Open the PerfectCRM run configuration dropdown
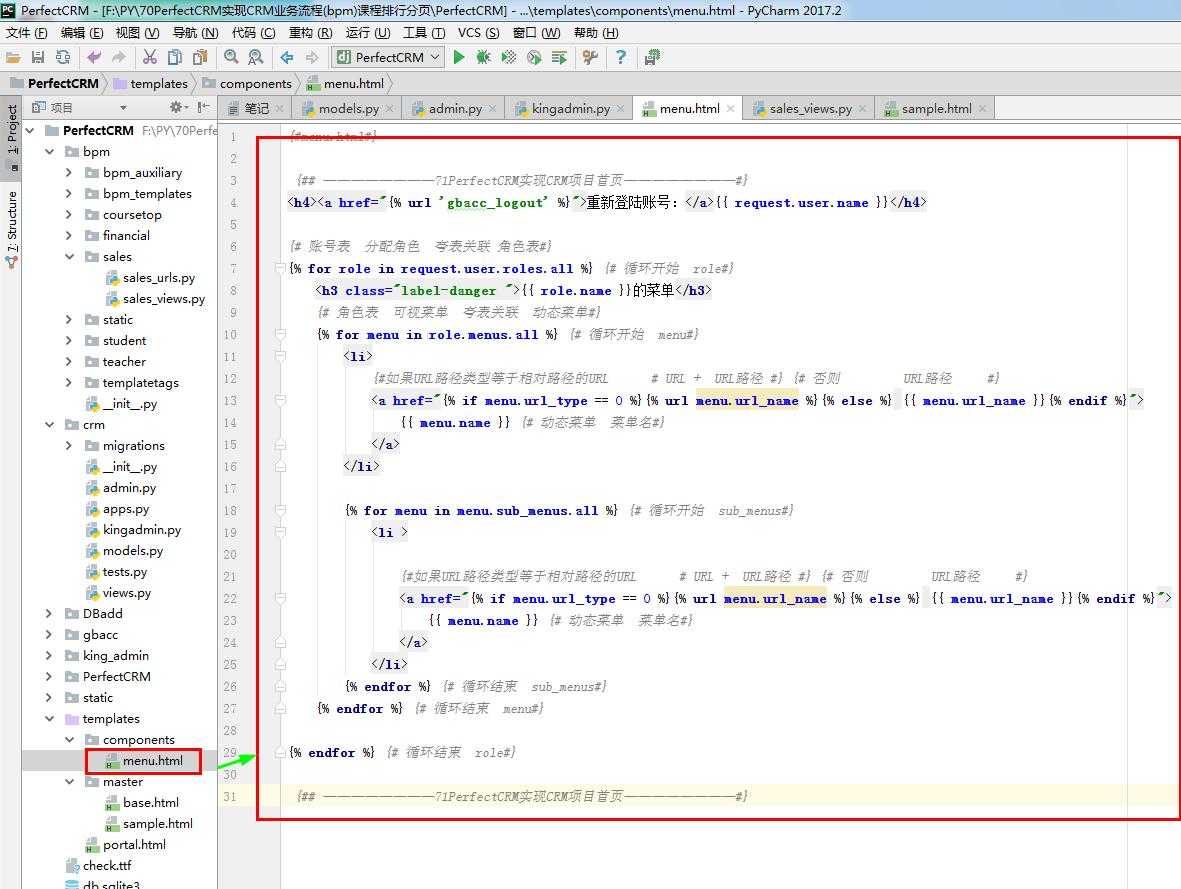Viewport: 1181px width, 889px height. click(x=389, y=57)
